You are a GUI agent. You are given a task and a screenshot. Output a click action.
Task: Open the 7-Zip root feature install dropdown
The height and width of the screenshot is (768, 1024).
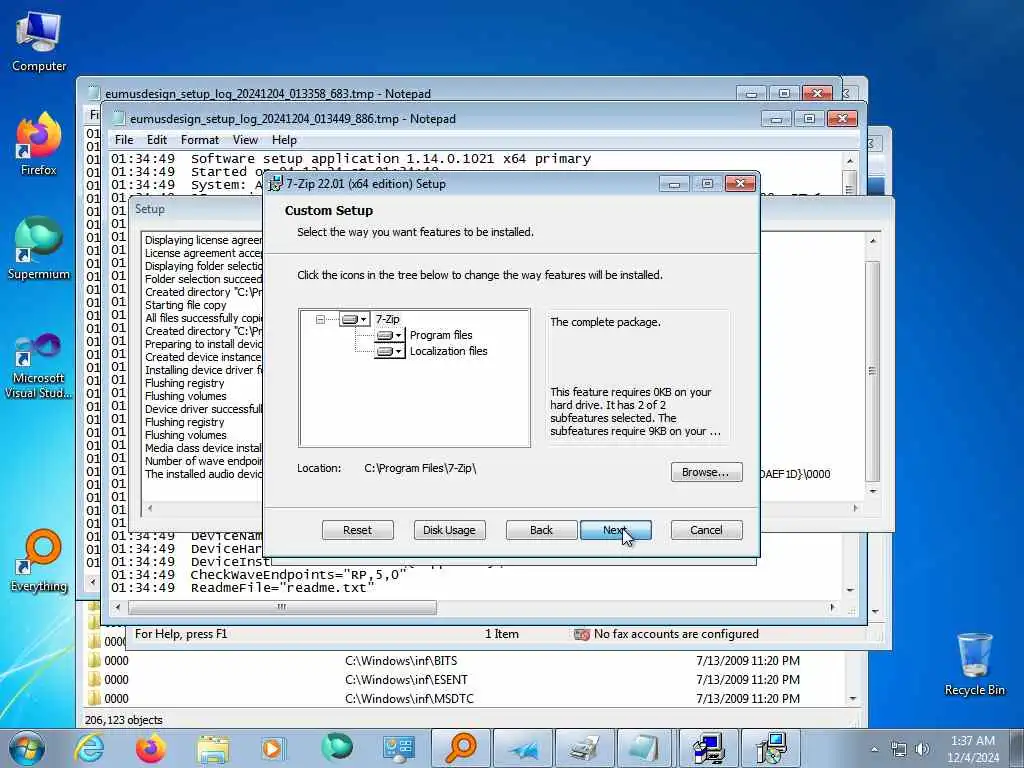[355, 319]
